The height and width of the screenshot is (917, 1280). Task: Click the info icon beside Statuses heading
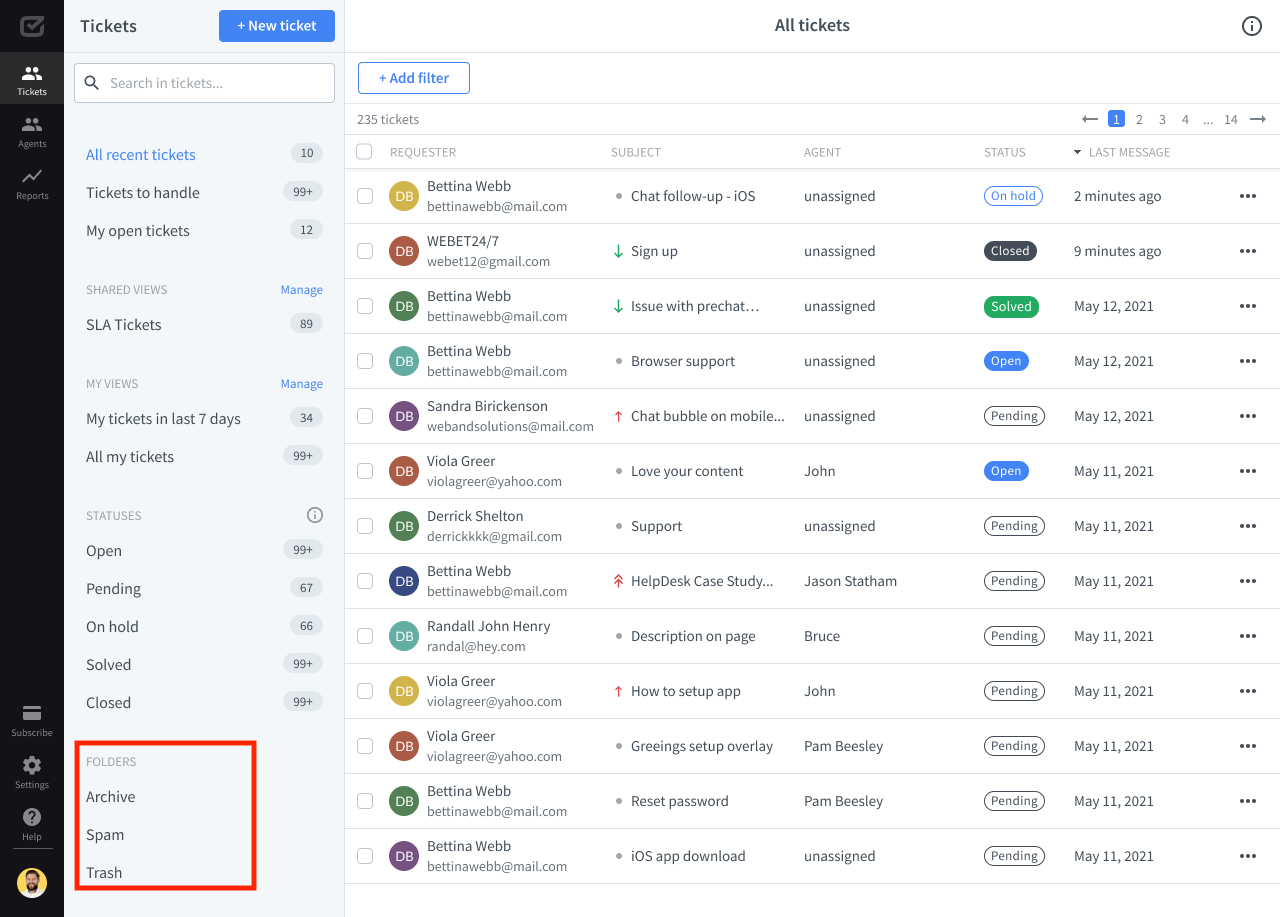click(x=315, y=516)
